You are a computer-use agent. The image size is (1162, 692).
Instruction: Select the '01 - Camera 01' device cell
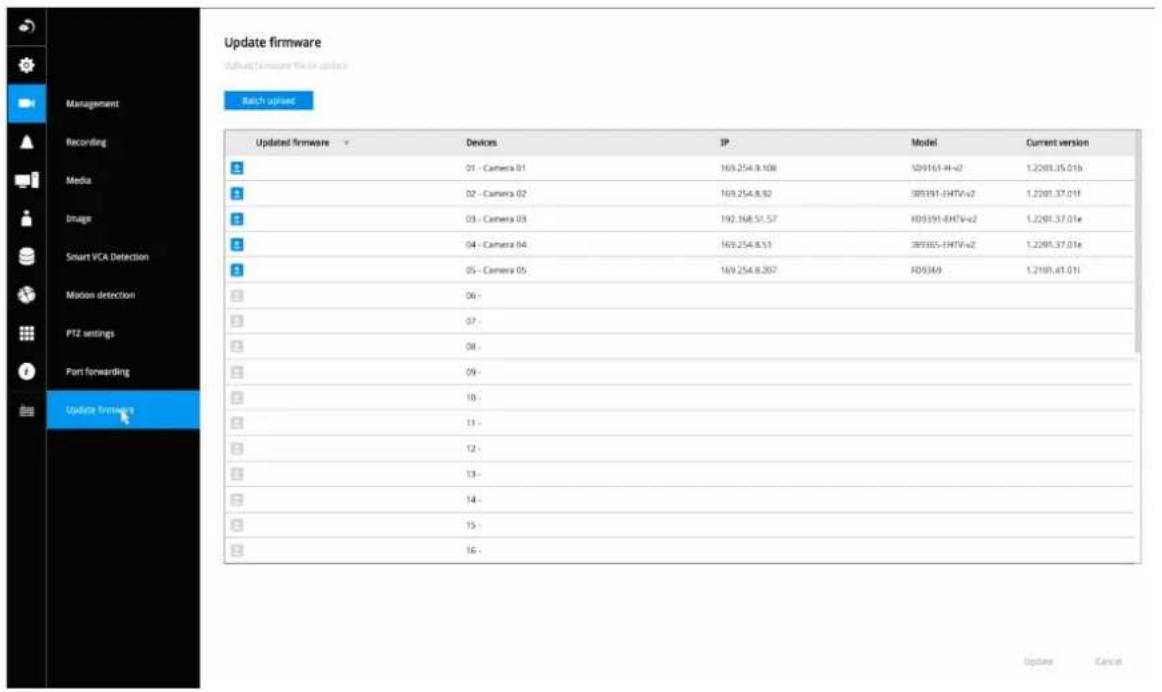tap(496, 168)
